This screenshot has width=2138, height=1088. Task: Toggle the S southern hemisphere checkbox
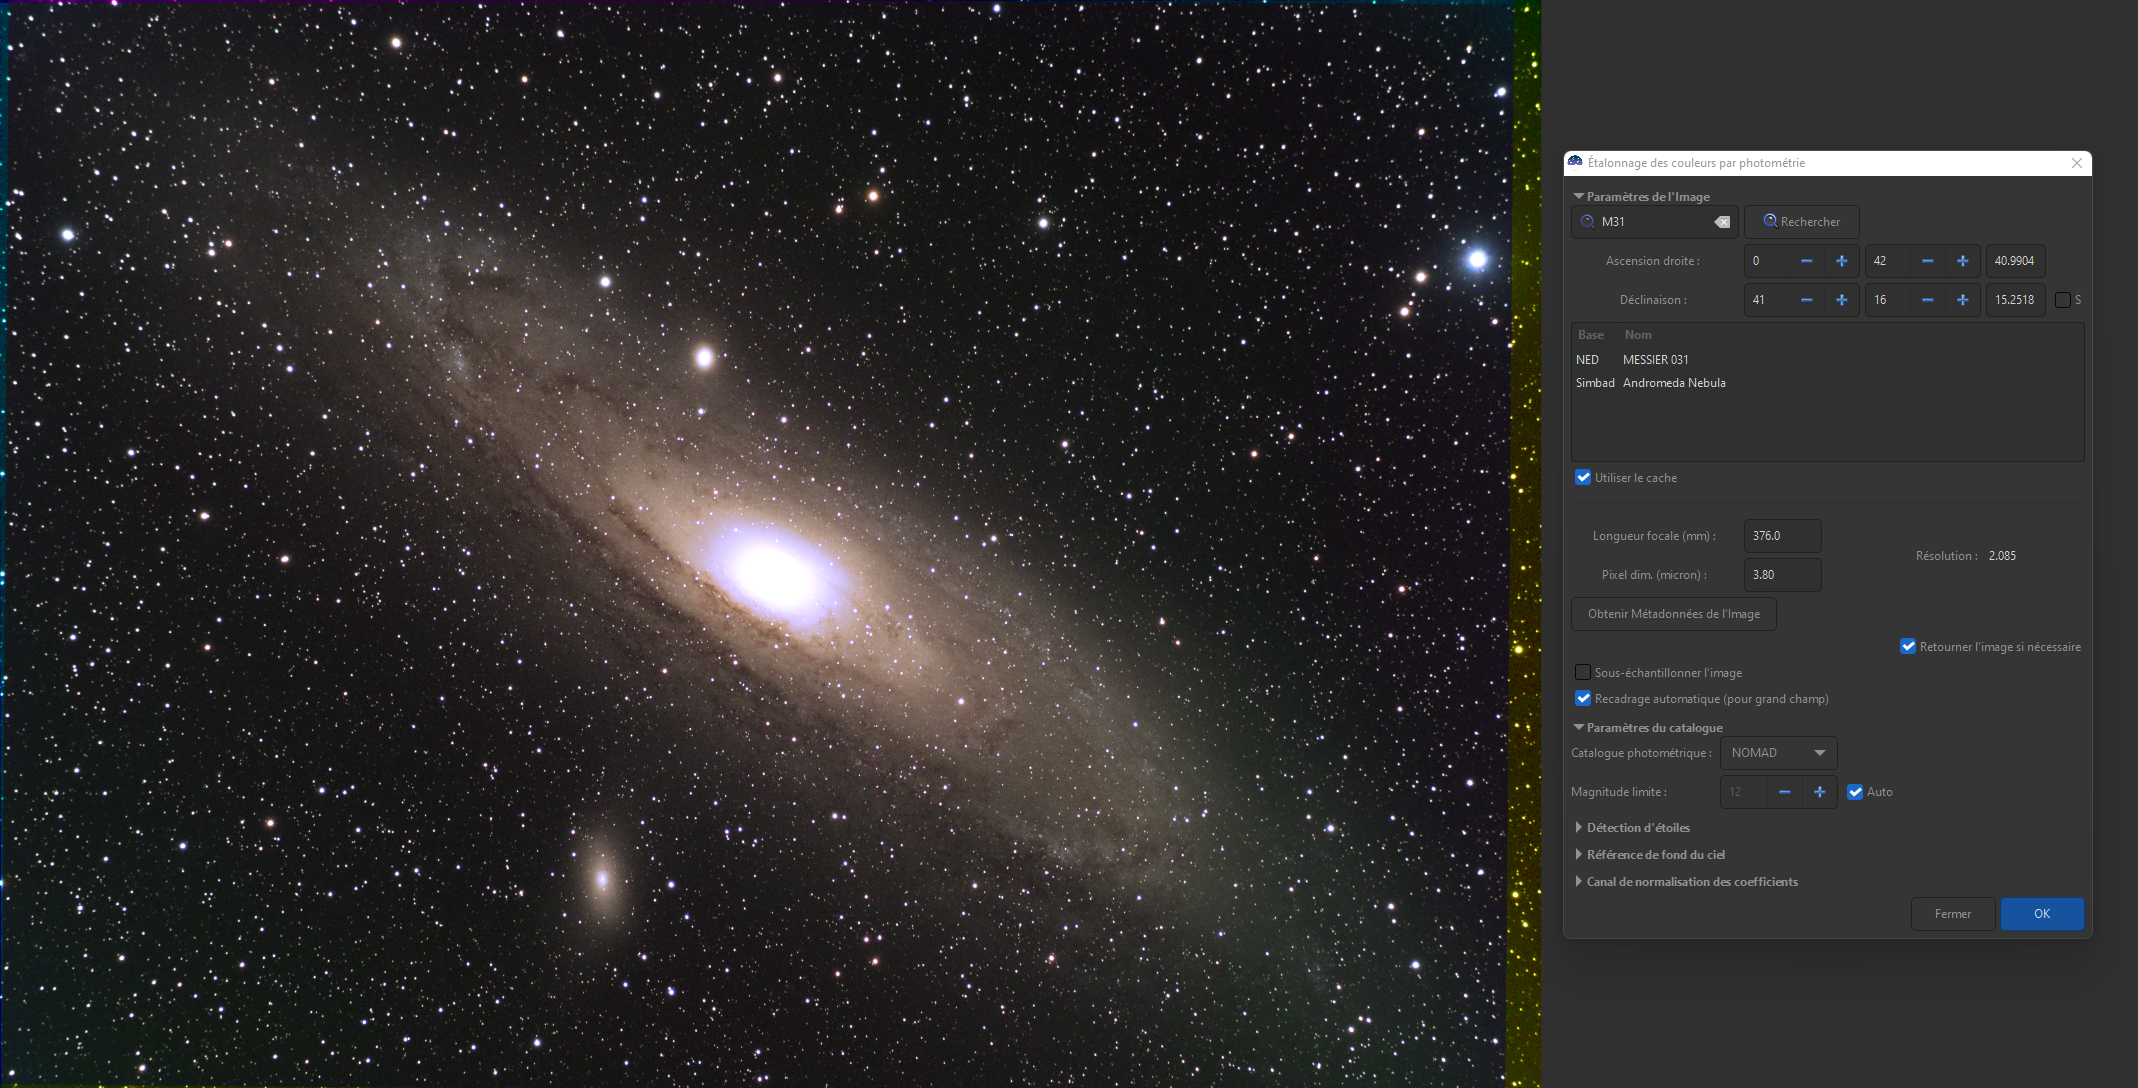pyautogui.click(x=2062, y=300)
